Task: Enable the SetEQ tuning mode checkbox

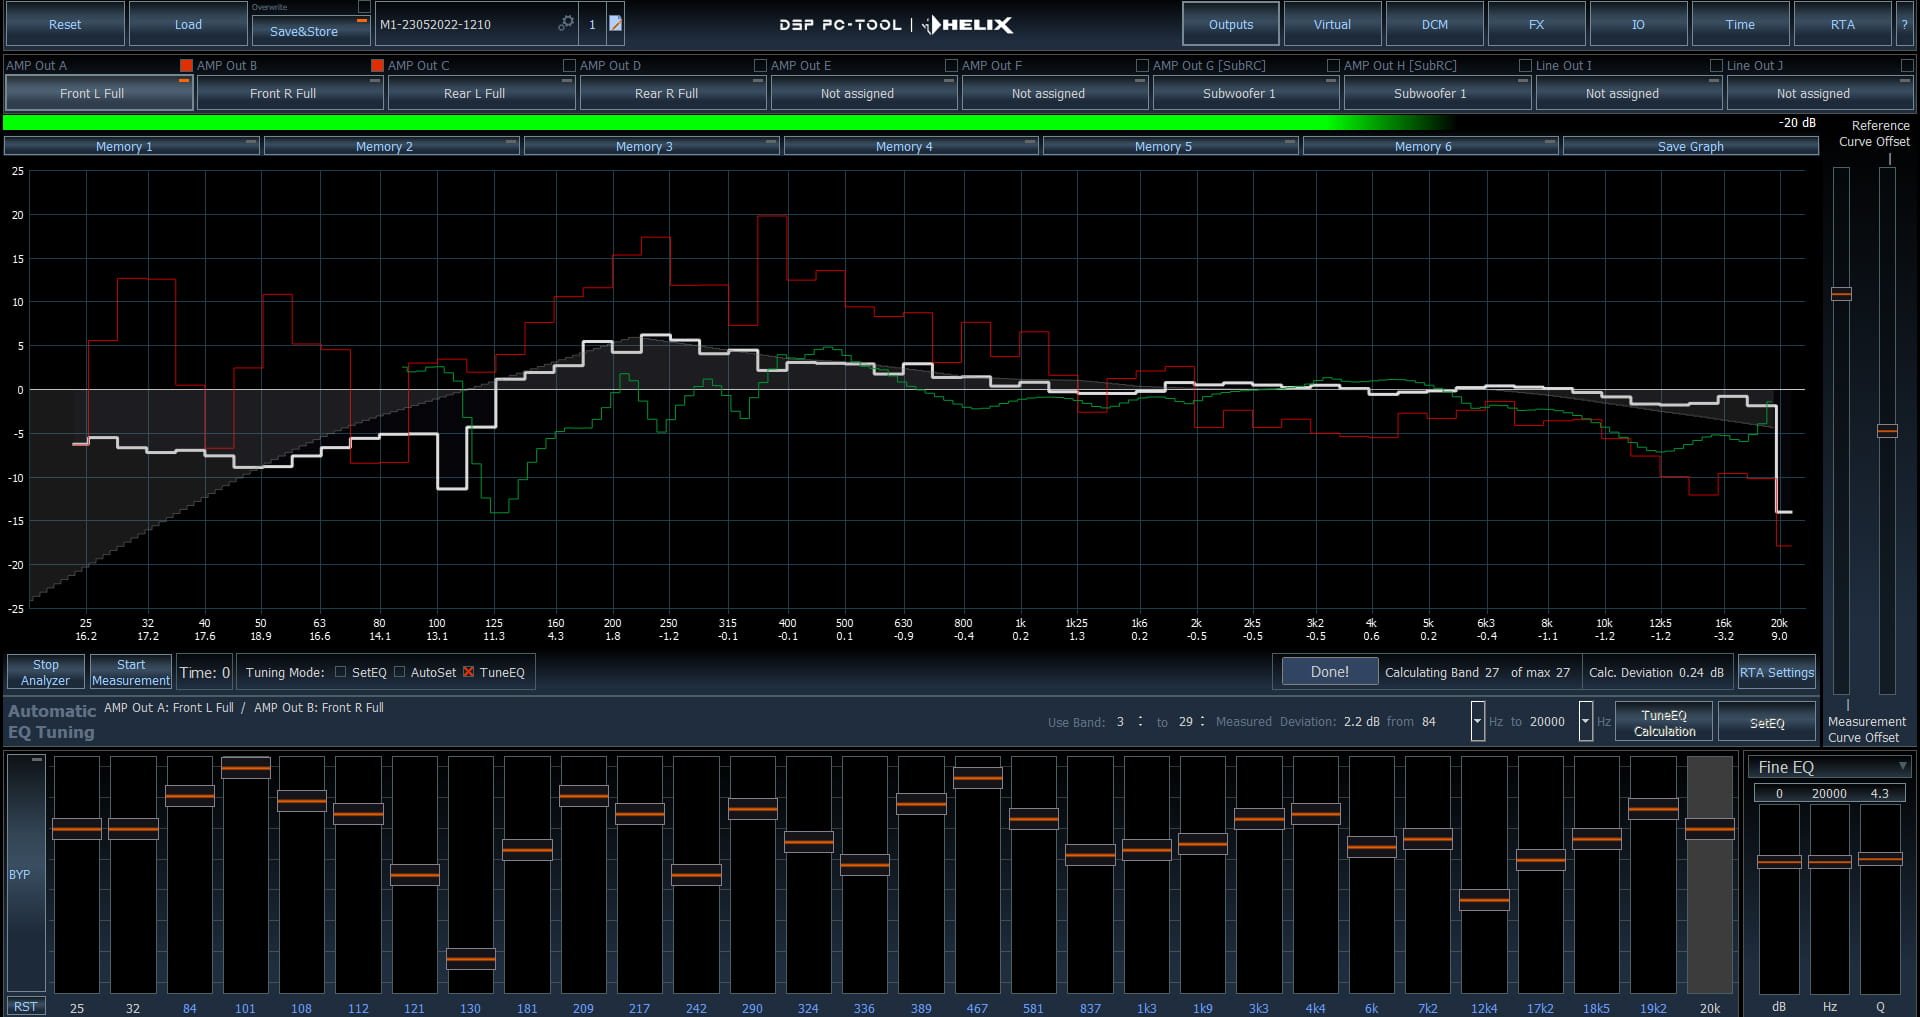Action: (340, 672)
